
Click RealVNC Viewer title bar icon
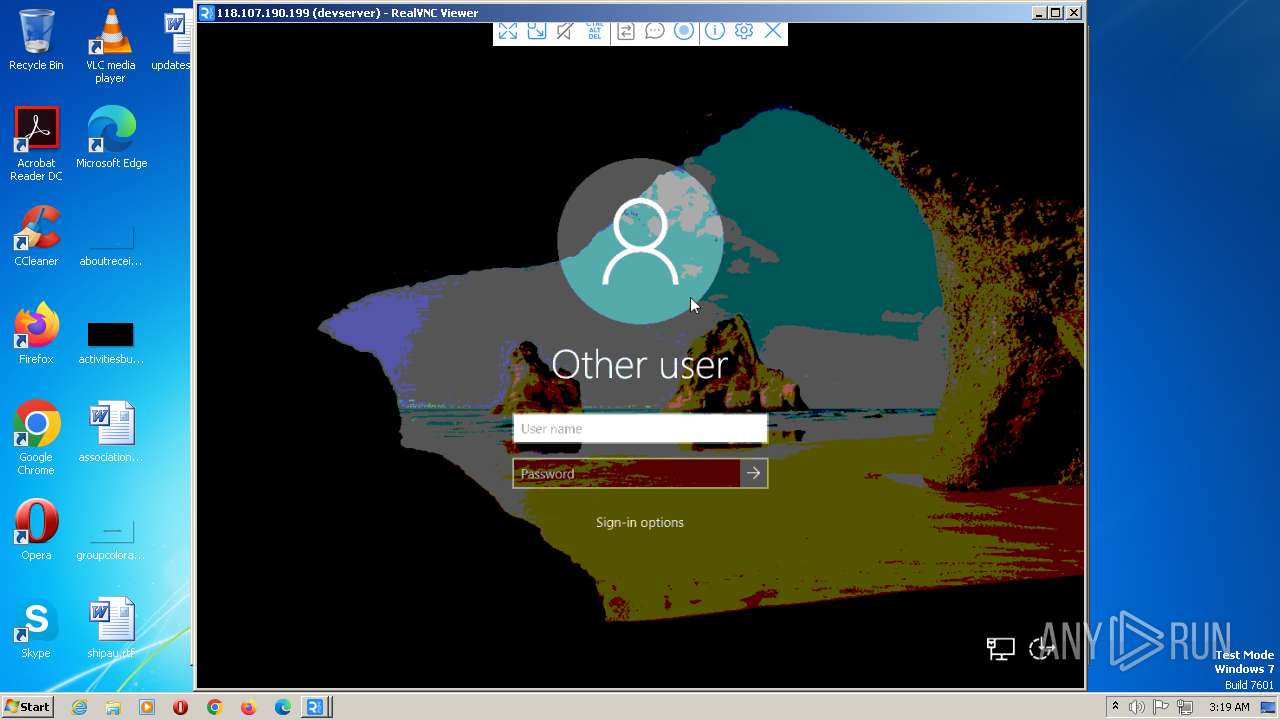(207, 13)
